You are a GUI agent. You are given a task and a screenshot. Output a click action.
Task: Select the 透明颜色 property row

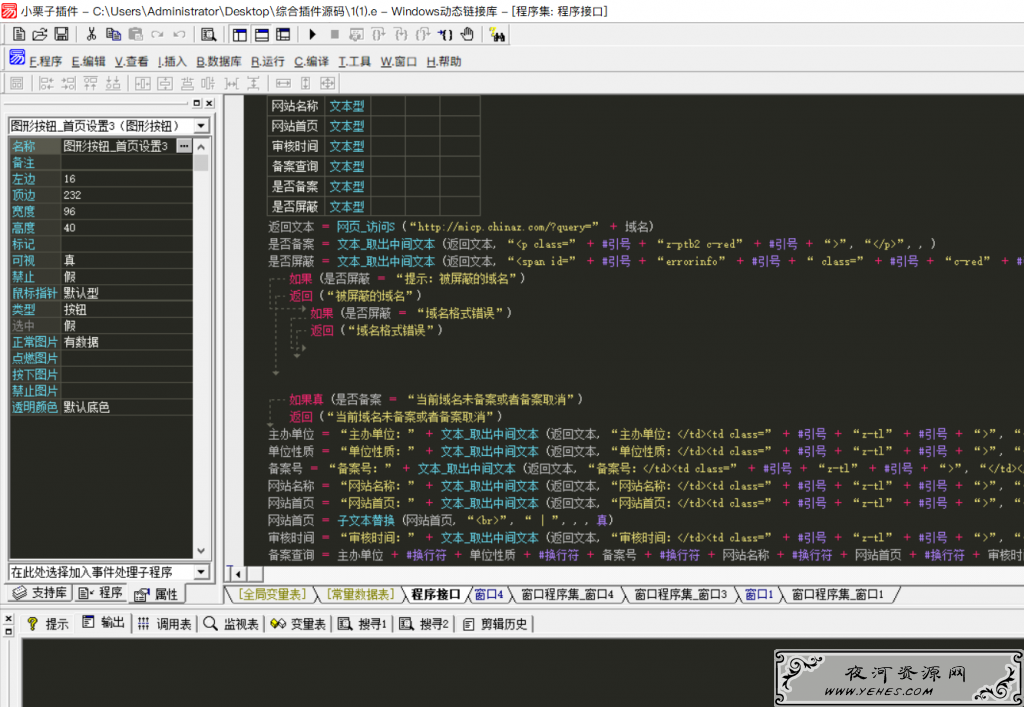tap(101, 407)
